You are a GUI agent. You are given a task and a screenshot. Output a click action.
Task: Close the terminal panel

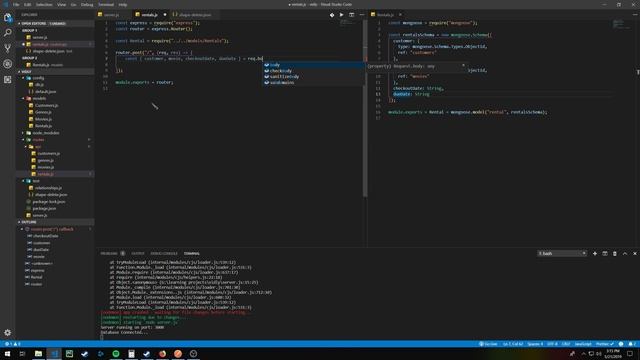tap(635, 253)
